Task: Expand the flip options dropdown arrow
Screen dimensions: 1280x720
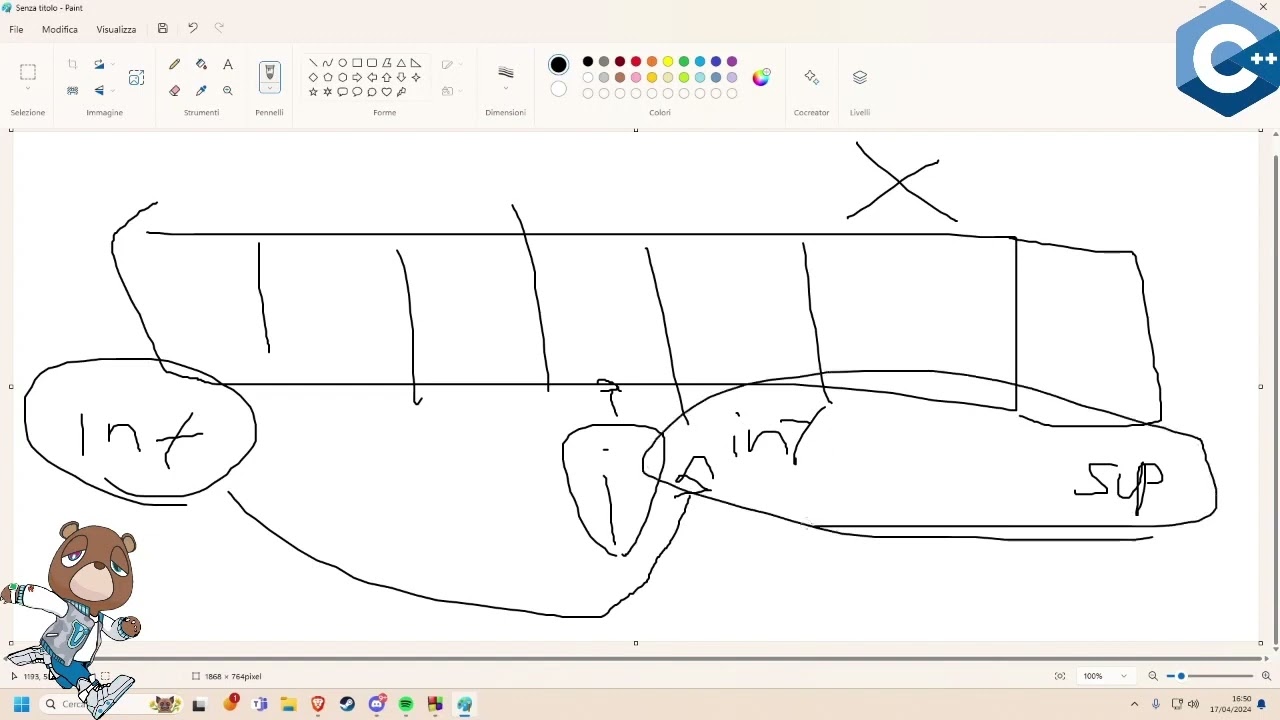Action: pyautogui.click(x=112, y=90)
